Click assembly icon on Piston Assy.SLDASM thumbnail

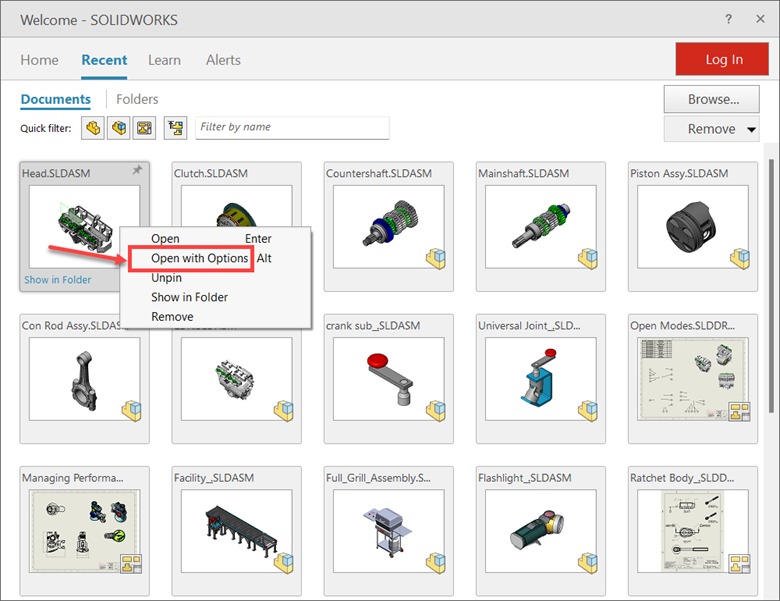point(740,259)
